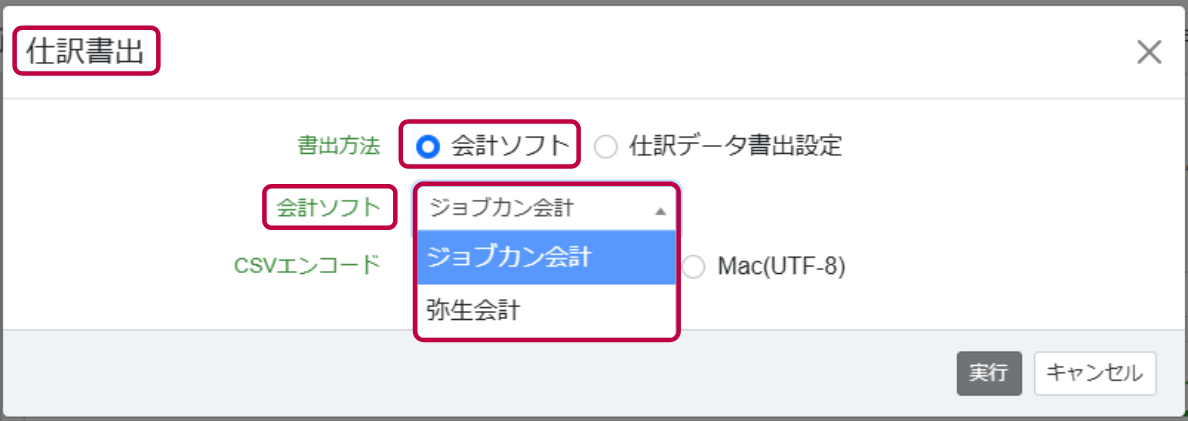The width and height of the screenshot is (1188, 421).
Task: Select the 会計ソフト radio button circle
Action: point(428,145)
